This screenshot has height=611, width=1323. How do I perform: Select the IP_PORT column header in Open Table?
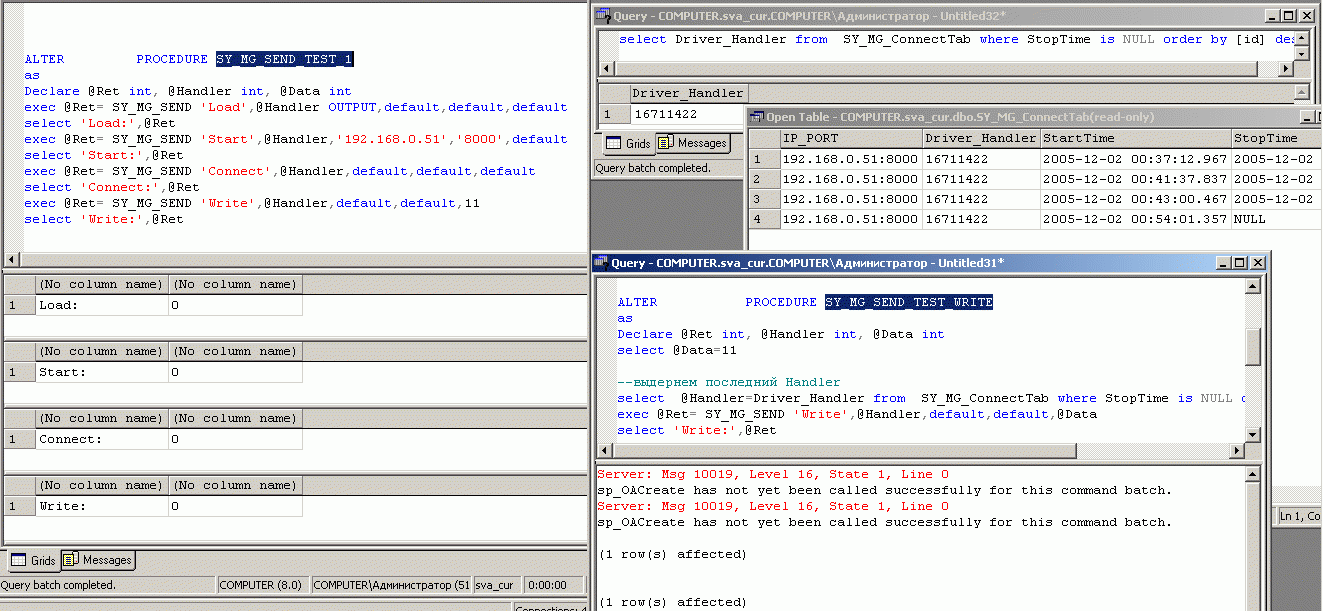(850, 138)
